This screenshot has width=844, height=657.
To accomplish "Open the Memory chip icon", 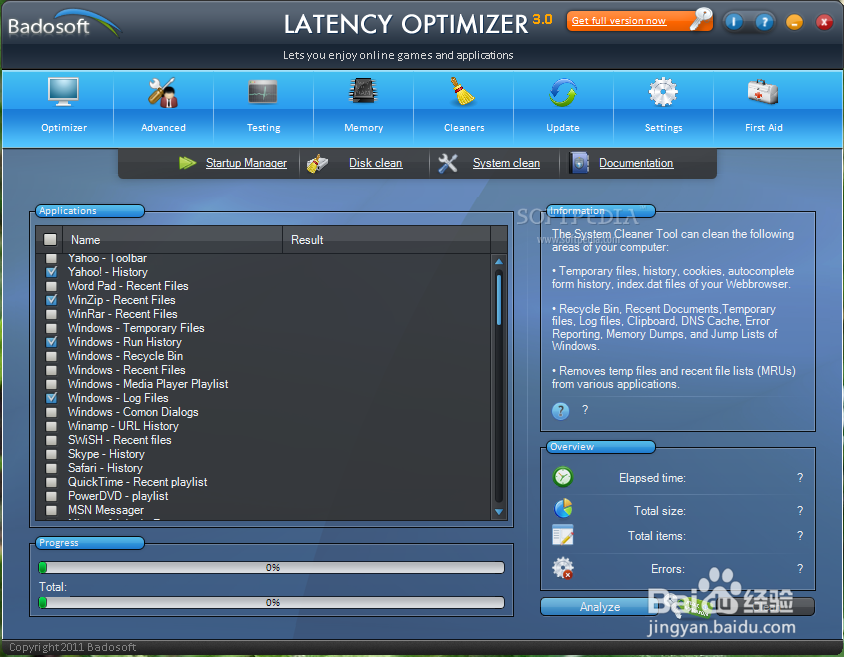I will pyautogui.click(x=363, y=91).
